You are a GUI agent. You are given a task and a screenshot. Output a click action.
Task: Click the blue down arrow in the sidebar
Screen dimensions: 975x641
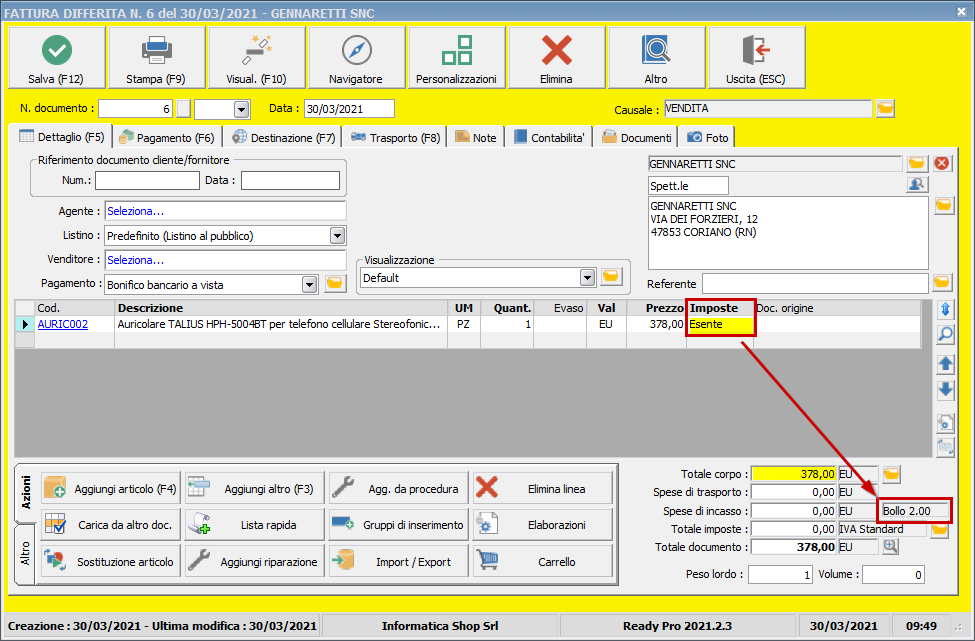point(944,390)
